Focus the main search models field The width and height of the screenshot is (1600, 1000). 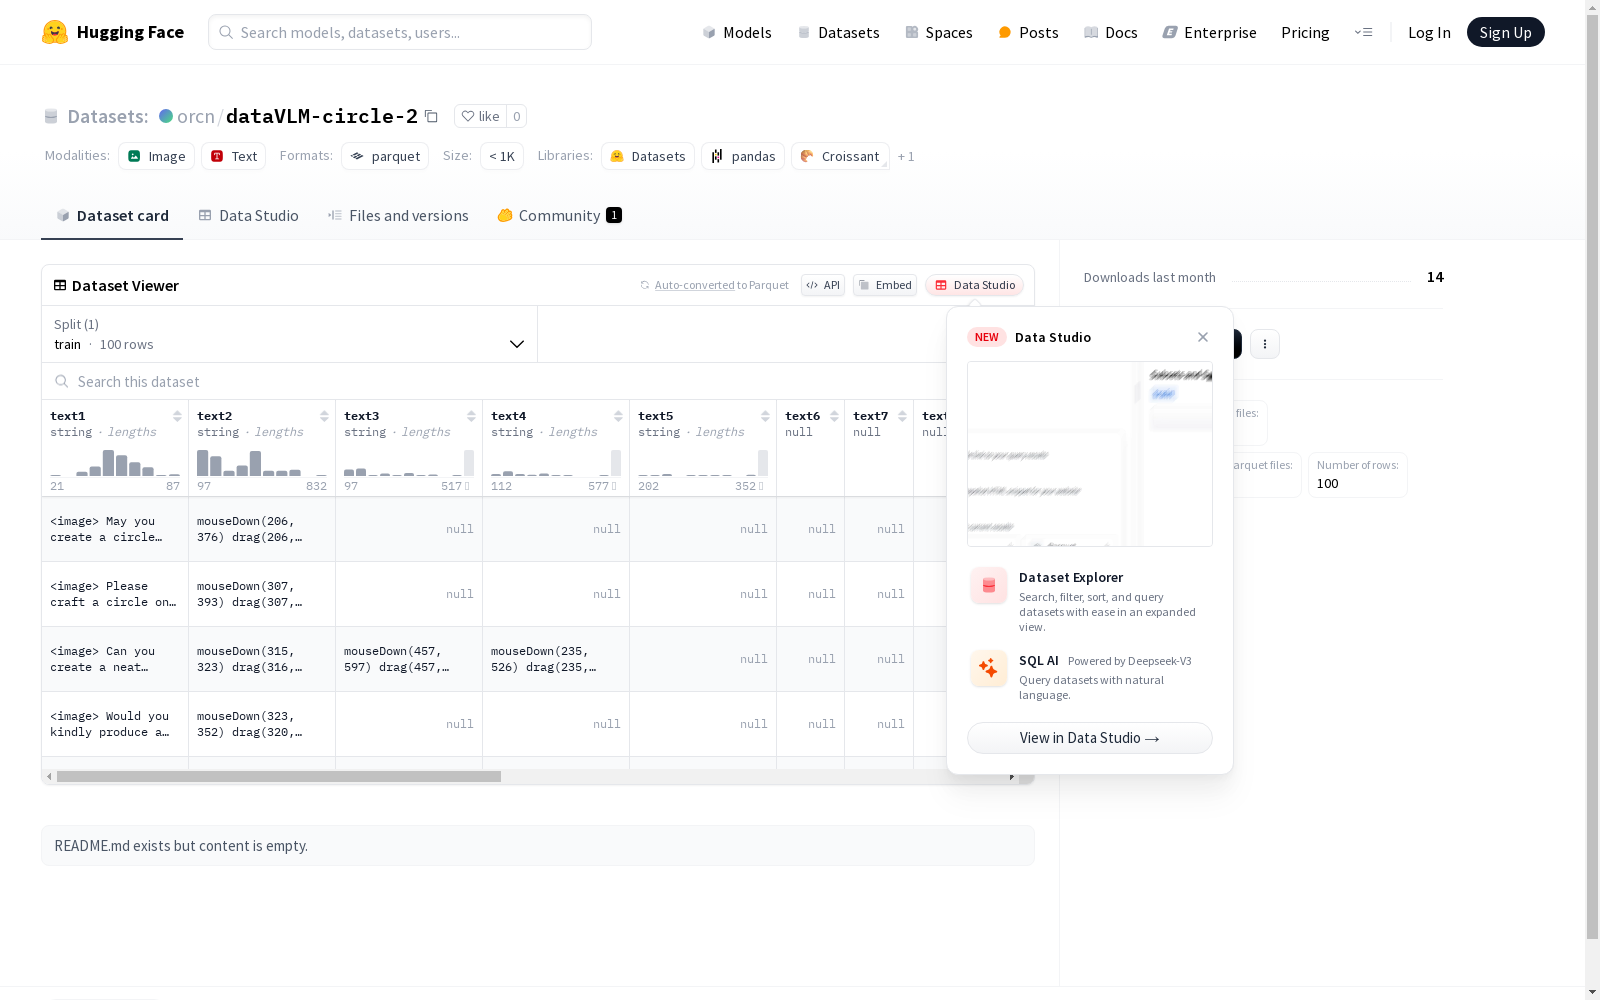[x=400, y=32]
